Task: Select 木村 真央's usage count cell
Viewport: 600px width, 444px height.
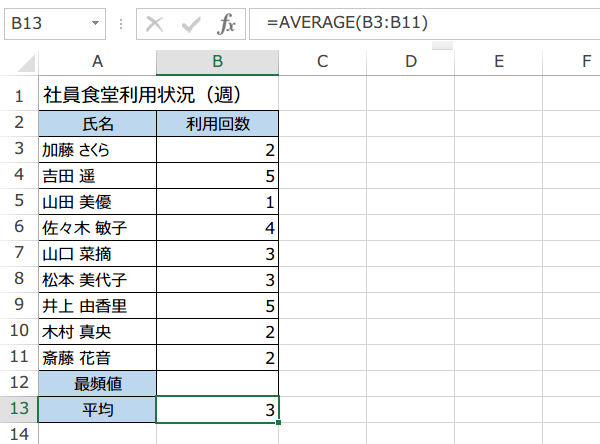Action: coord(217,332)
